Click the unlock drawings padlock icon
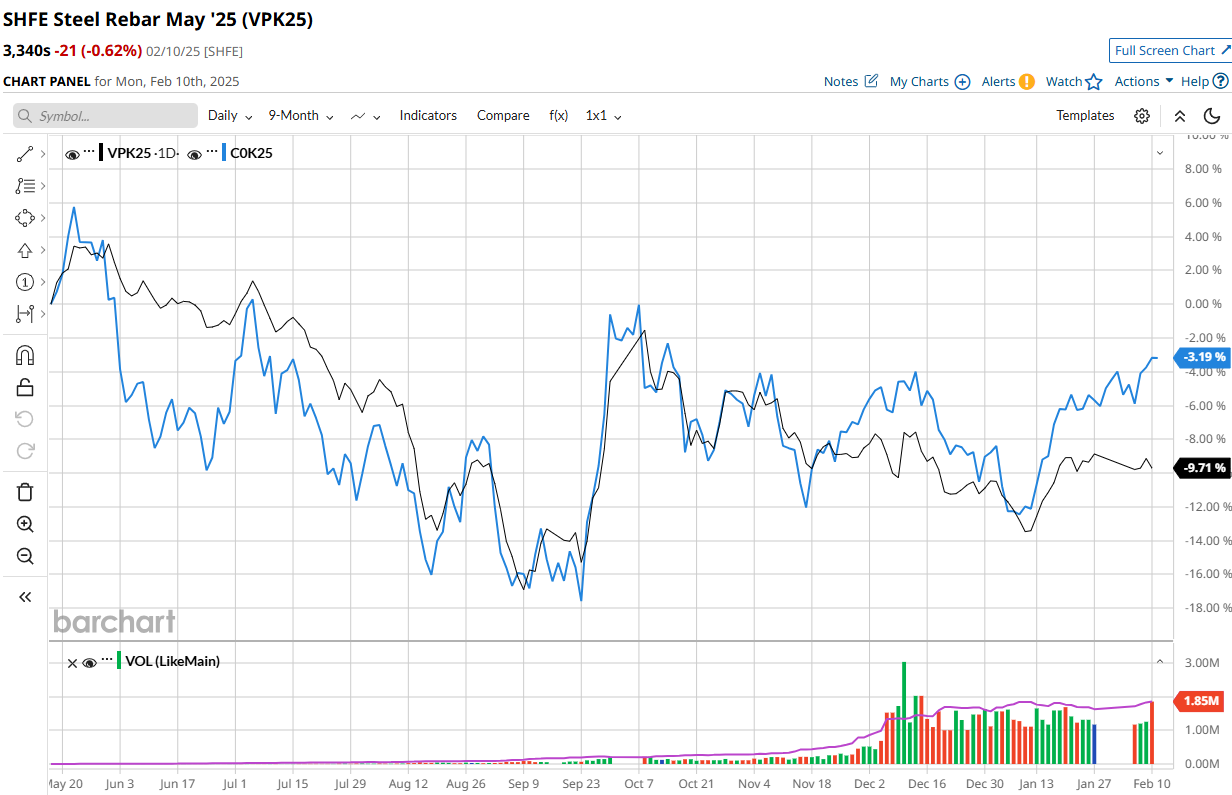The image size is (1232, 795). pos(26,387)
